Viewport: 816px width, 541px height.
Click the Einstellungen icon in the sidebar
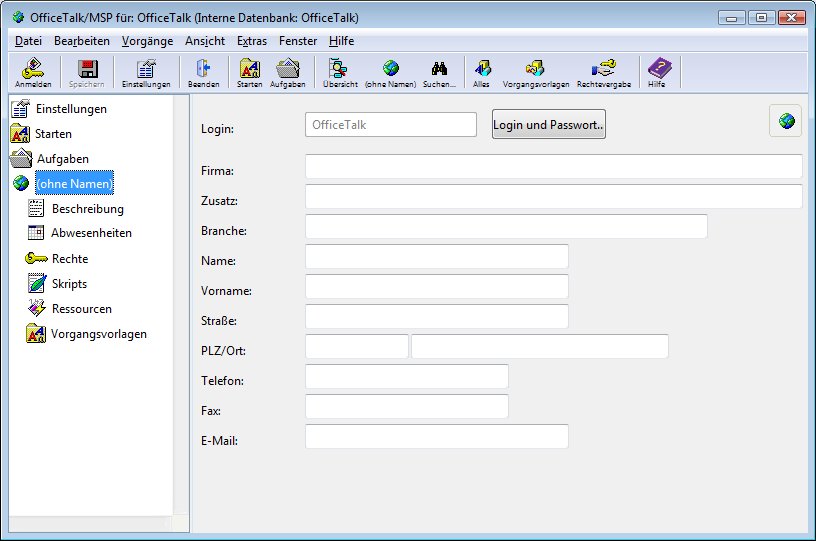pyautogui.click(x=20, y=108)
